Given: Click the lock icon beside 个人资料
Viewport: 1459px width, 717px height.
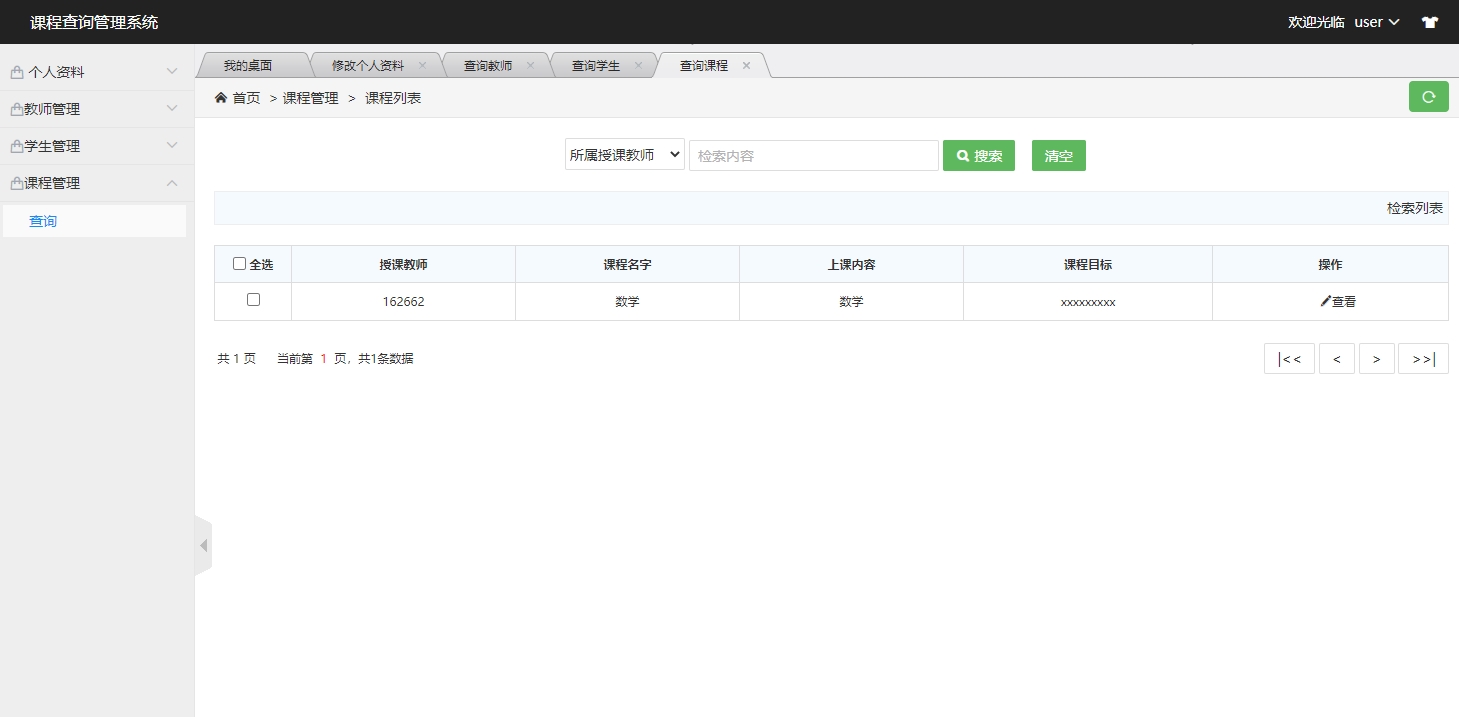Looking at the screenshot, I should (x=16, y=71).
